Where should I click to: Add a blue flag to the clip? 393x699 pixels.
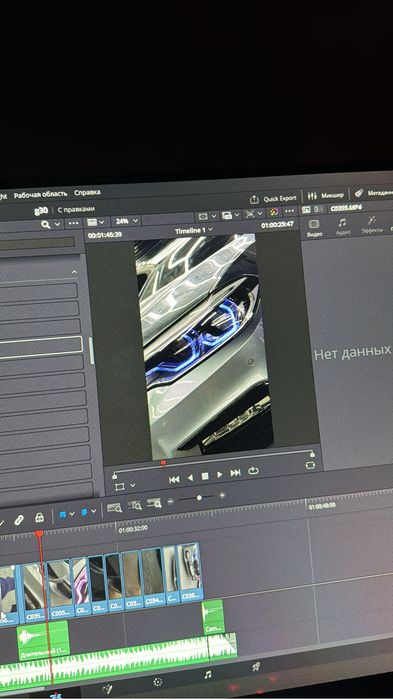(62, 515)
